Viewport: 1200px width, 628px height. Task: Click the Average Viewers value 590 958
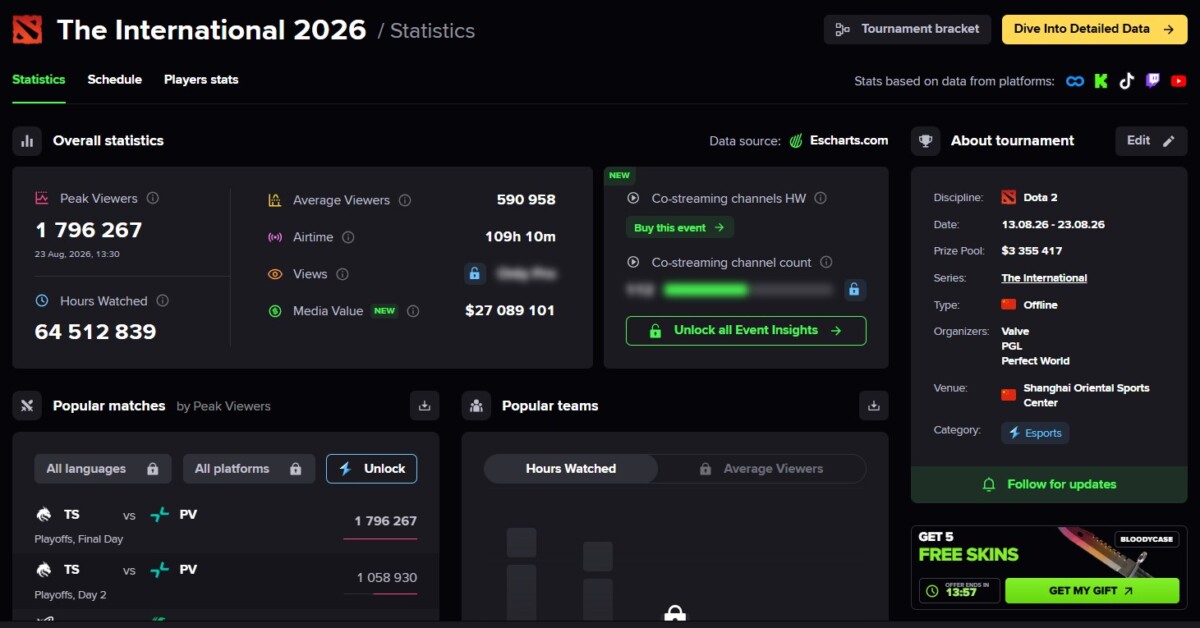pos(526,200)
